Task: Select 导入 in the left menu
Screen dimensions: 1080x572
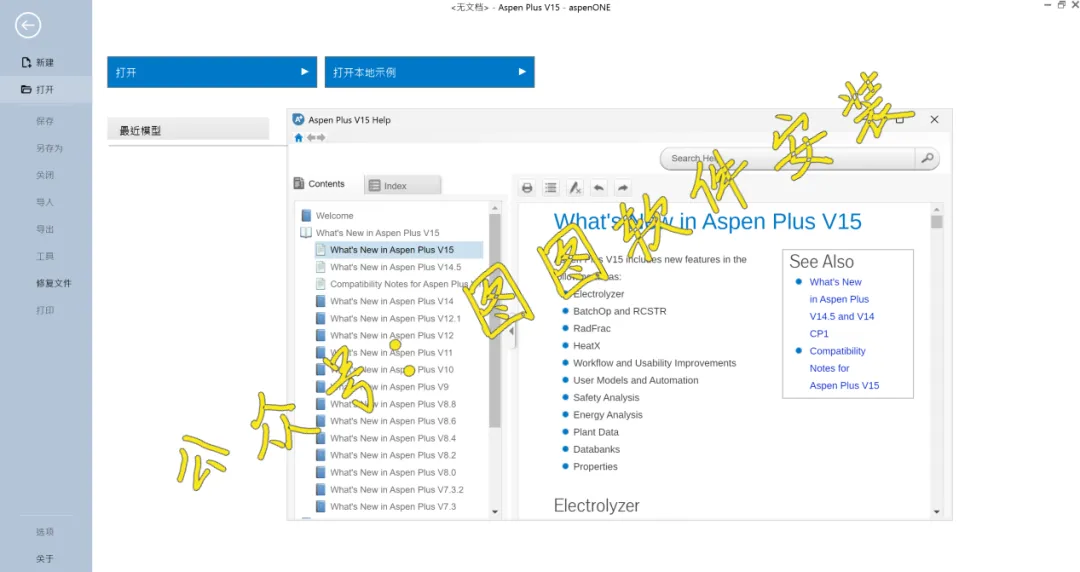Action: click(45, 202)
